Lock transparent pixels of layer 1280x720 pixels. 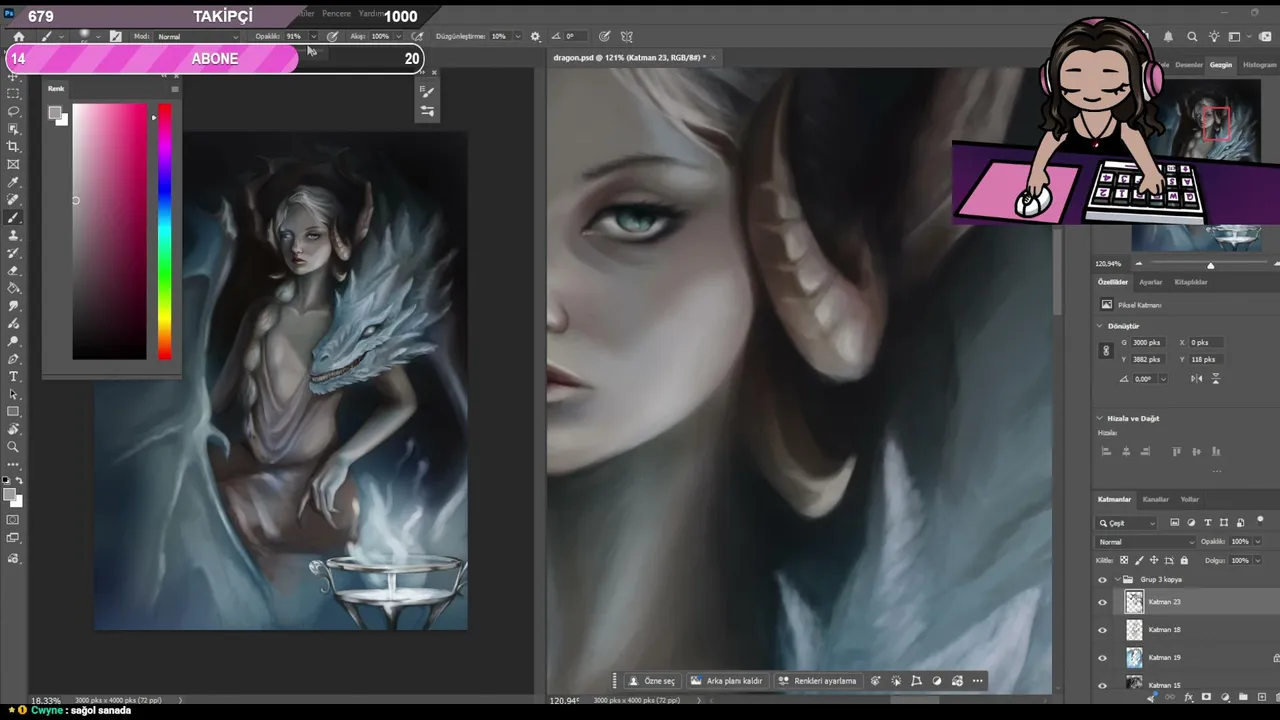pos(1124,561)
